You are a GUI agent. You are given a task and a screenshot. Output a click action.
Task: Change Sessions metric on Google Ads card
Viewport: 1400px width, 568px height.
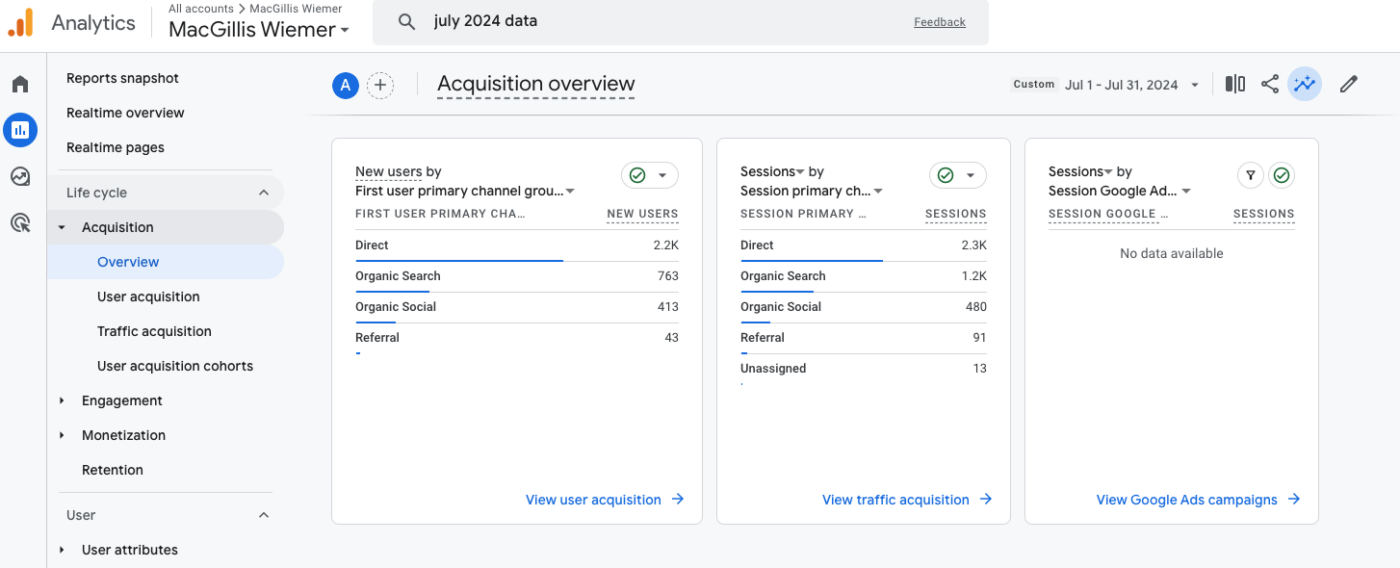pyautogui.click(x=1080, y=172)
